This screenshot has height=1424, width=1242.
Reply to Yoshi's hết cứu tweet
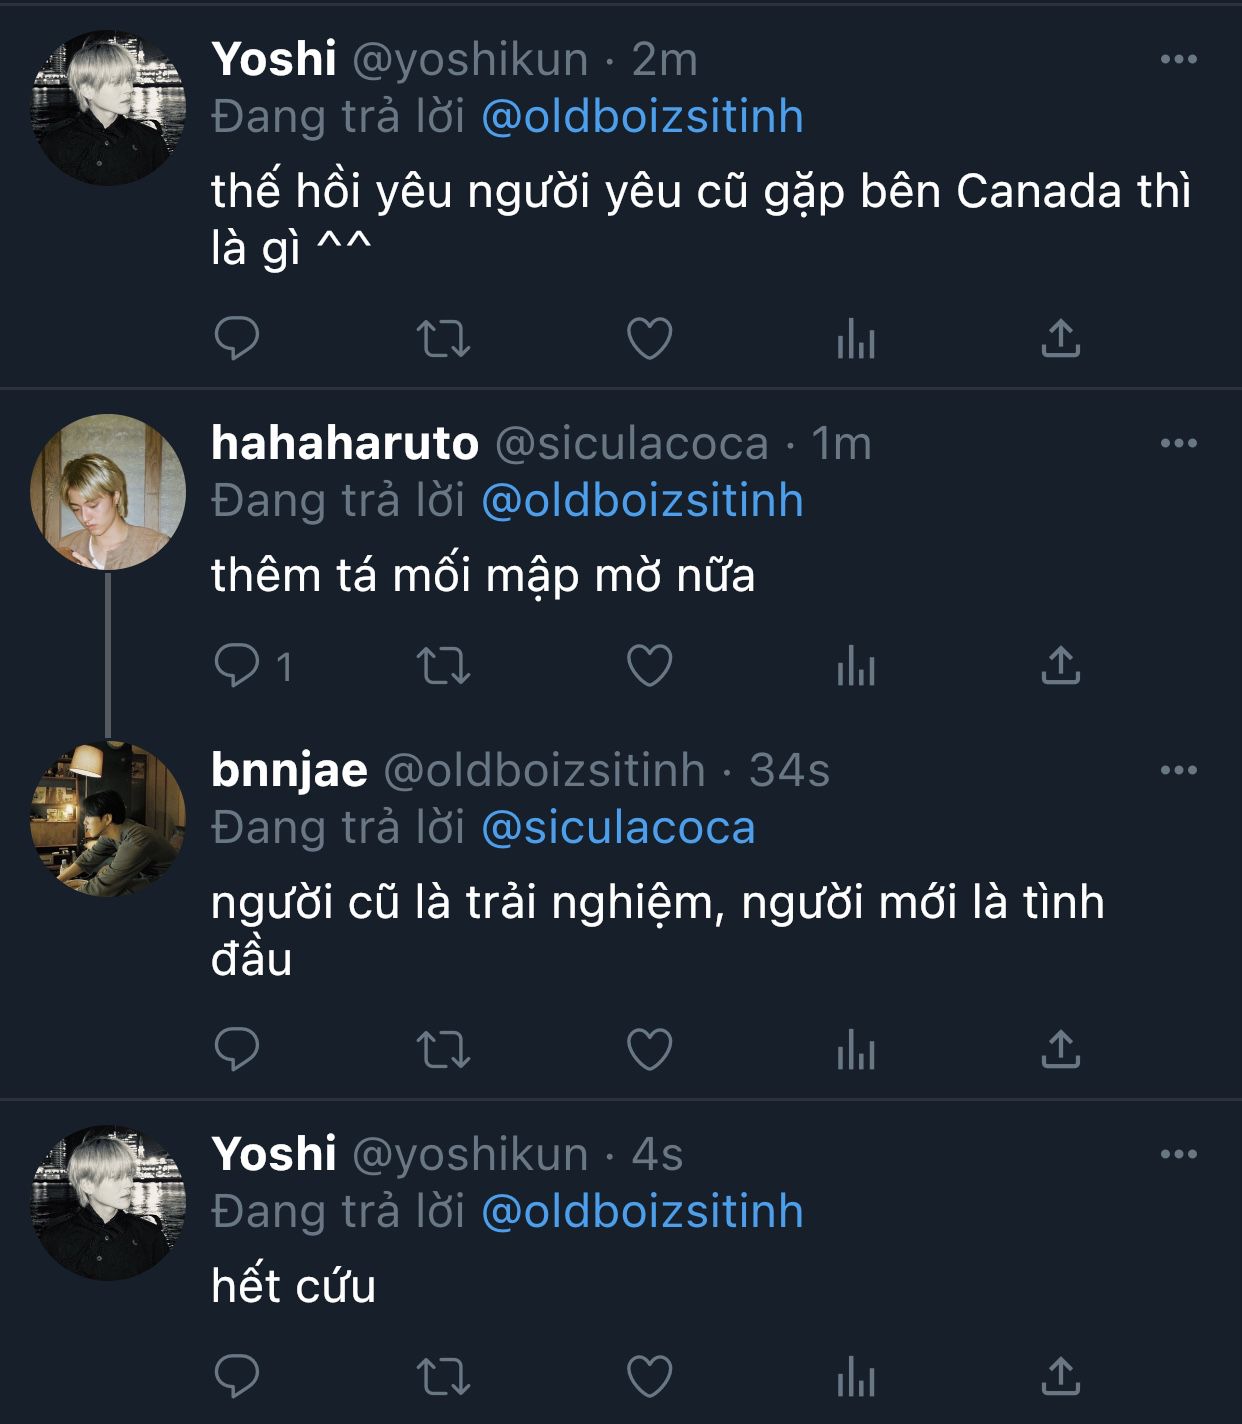237,1376
